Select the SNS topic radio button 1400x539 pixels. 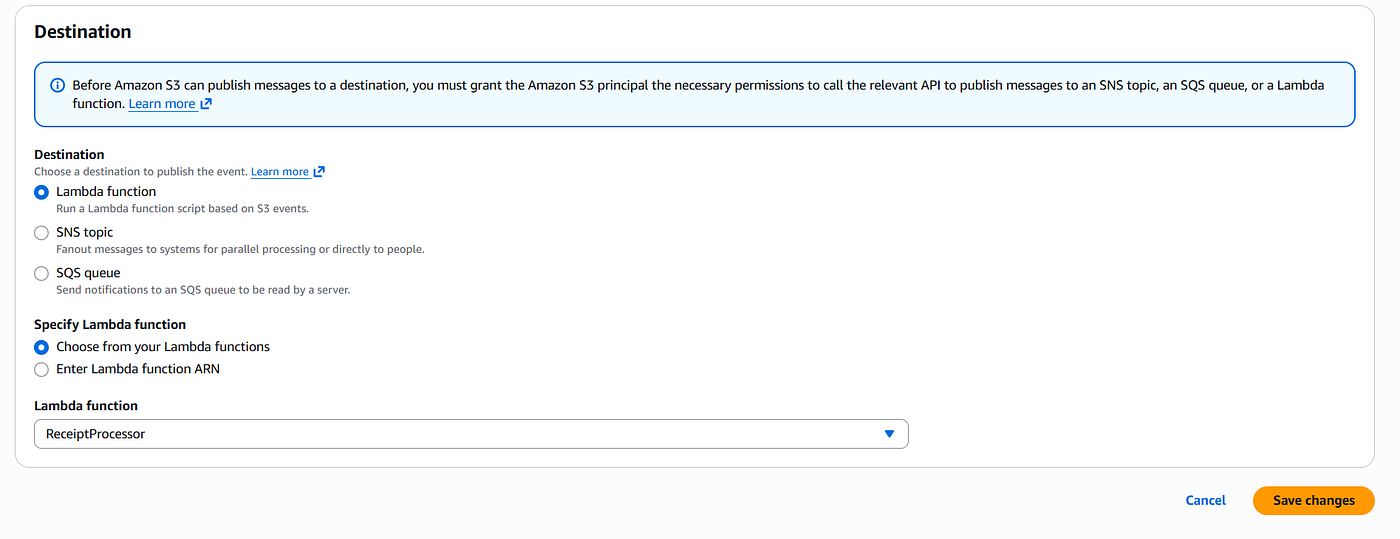(x=41, y=233)
